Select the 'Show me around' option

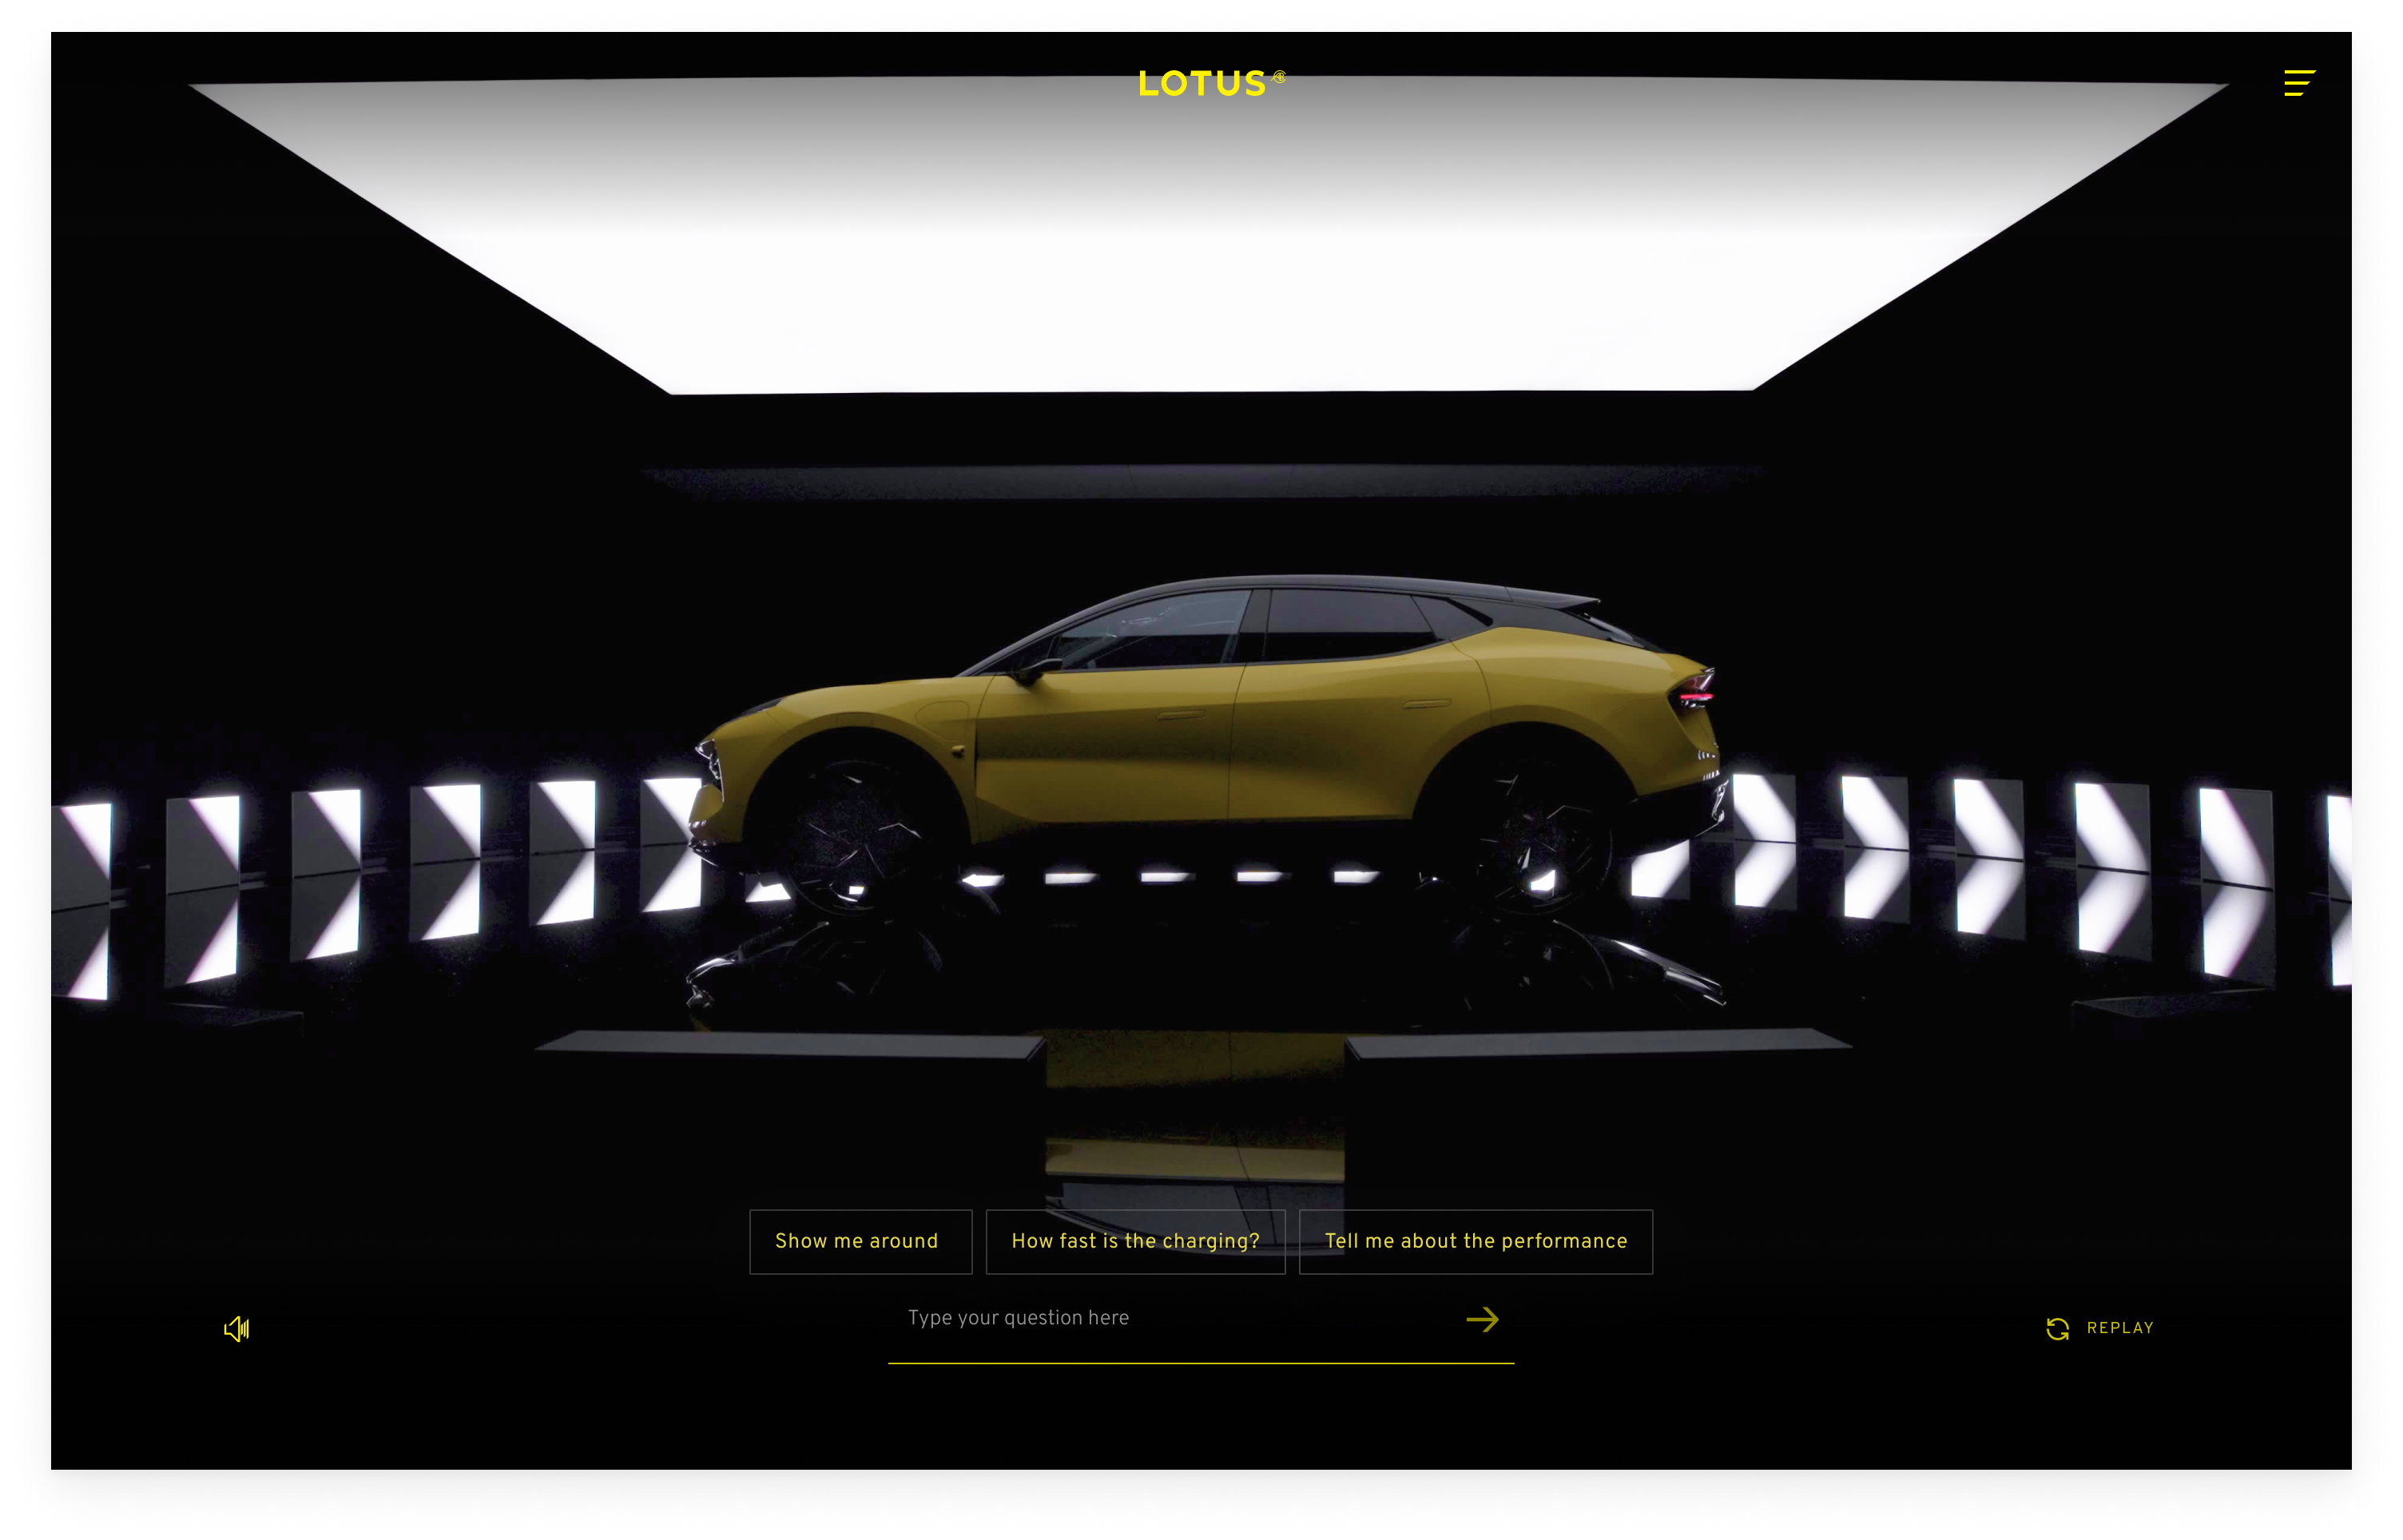pyautogui.click(x=860, y=1241)
